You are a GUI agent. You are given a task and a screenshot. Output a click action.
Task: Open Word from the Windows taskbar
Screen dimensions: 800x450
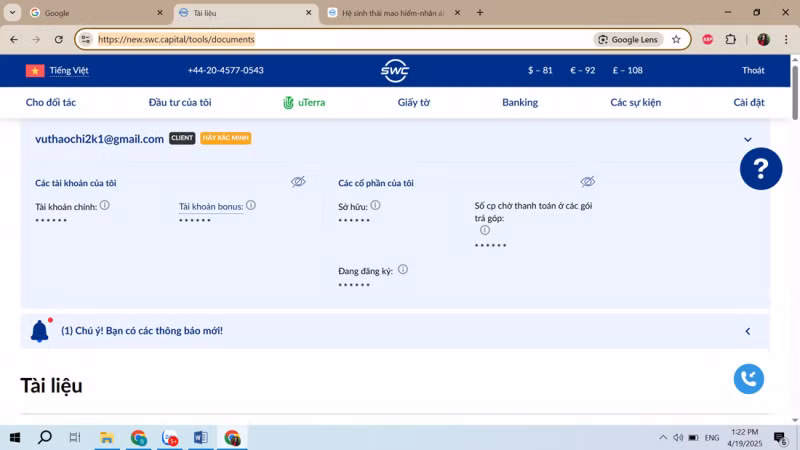click(200, 438)
